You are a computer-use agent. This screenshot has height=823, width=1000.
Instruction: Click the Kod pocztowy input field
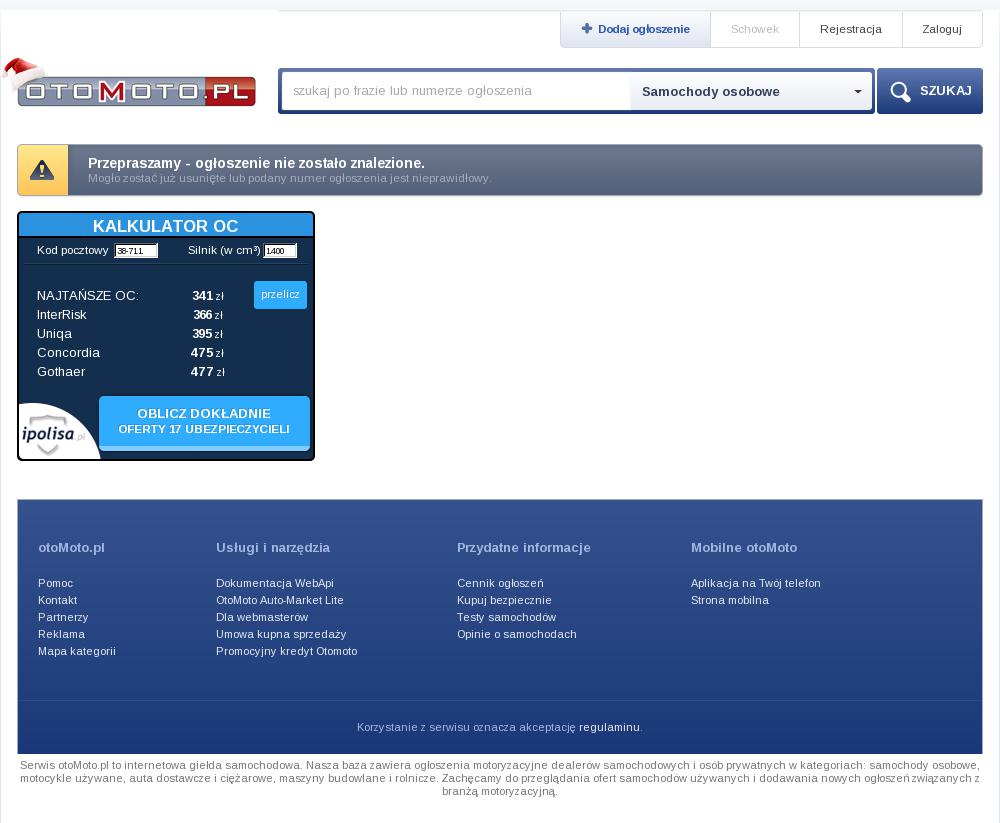click(x=136, y=251)
